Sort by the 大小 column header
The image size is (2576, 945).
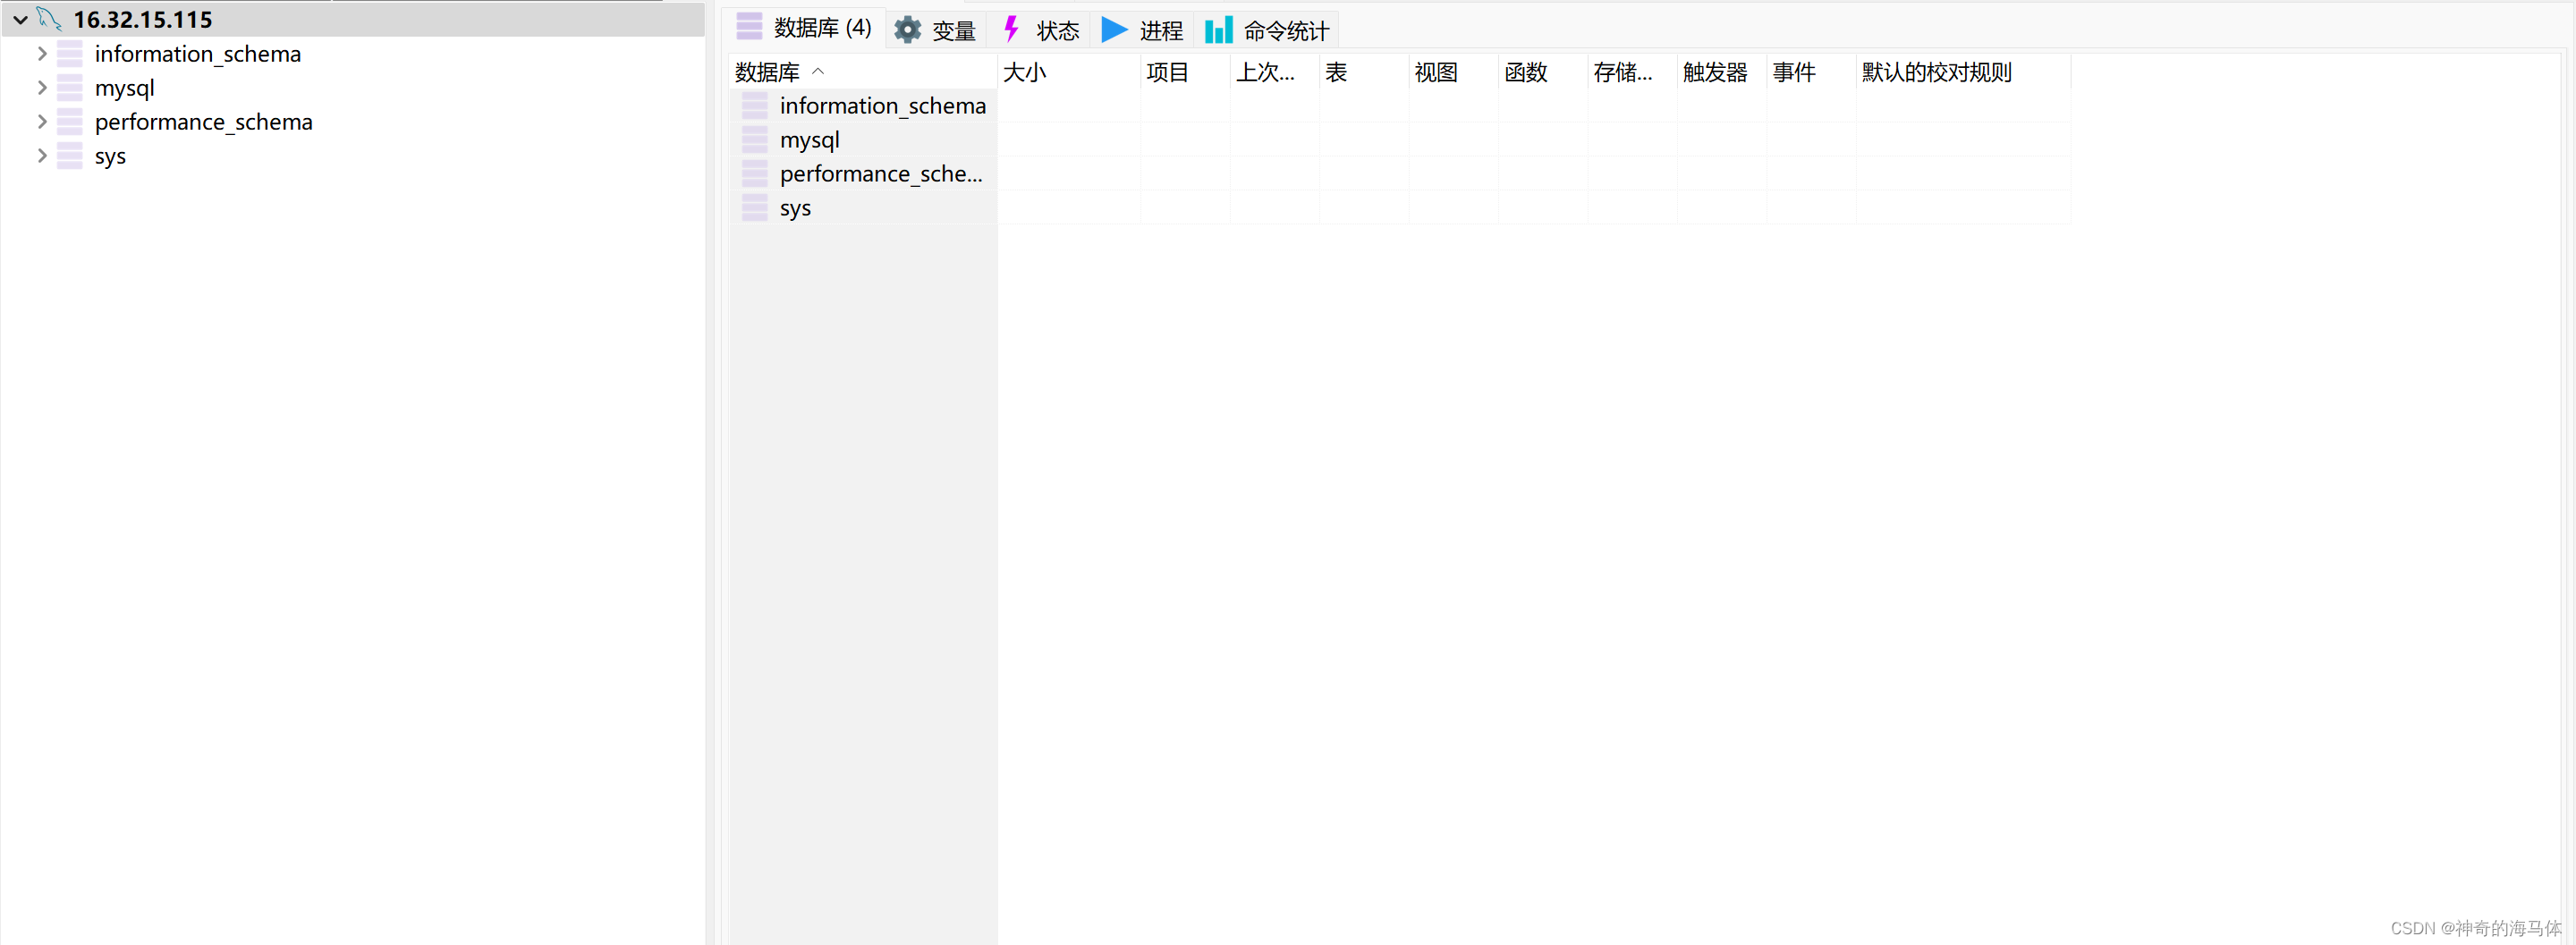click(x=1069, y=72)
